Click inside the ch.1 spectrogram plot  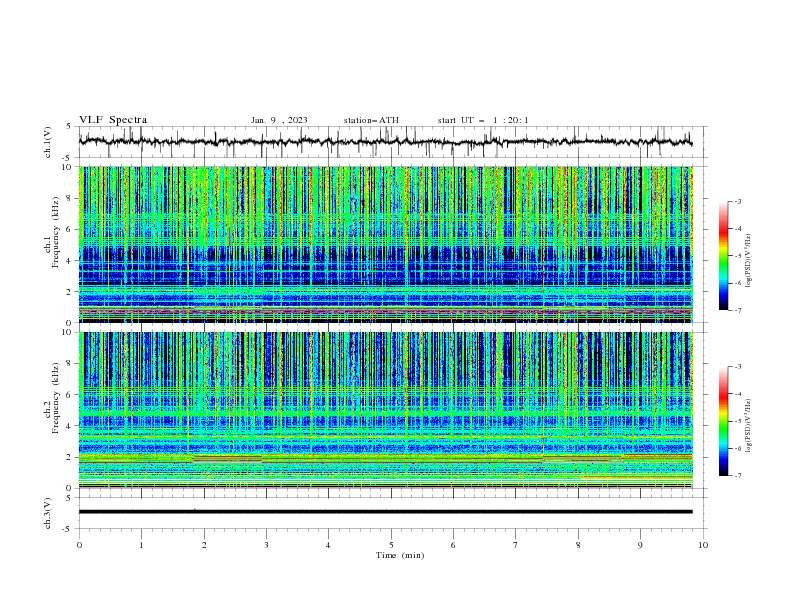coord(386,244)
